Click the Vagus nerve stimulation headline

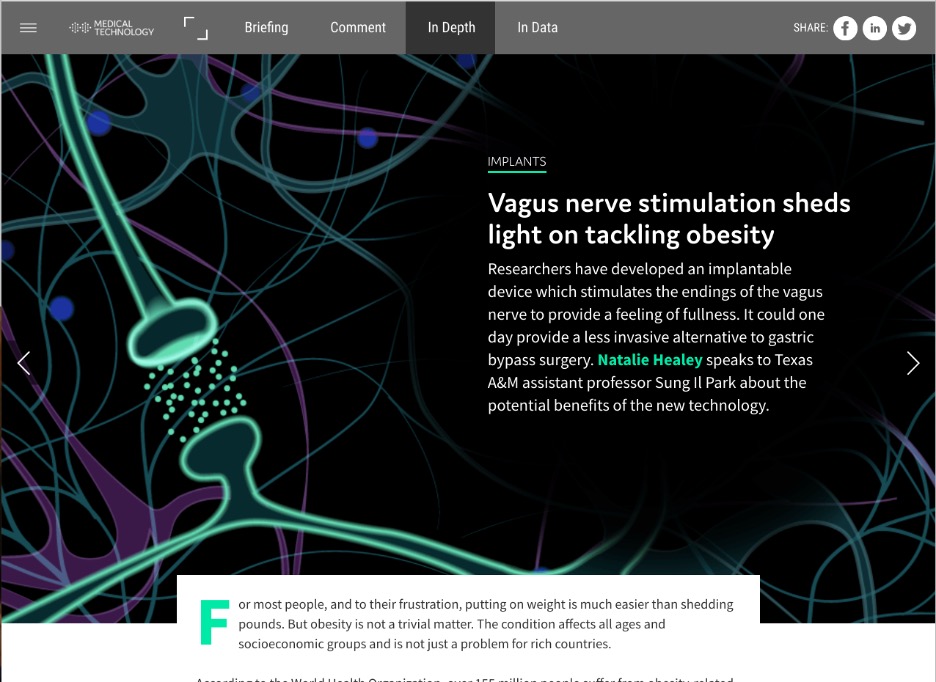click(x=669, y=219)
